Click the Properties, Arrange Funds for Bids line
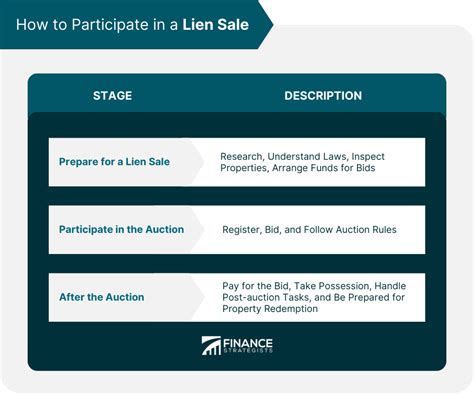This screenshot has height=397, width=474. click(298, 168)
